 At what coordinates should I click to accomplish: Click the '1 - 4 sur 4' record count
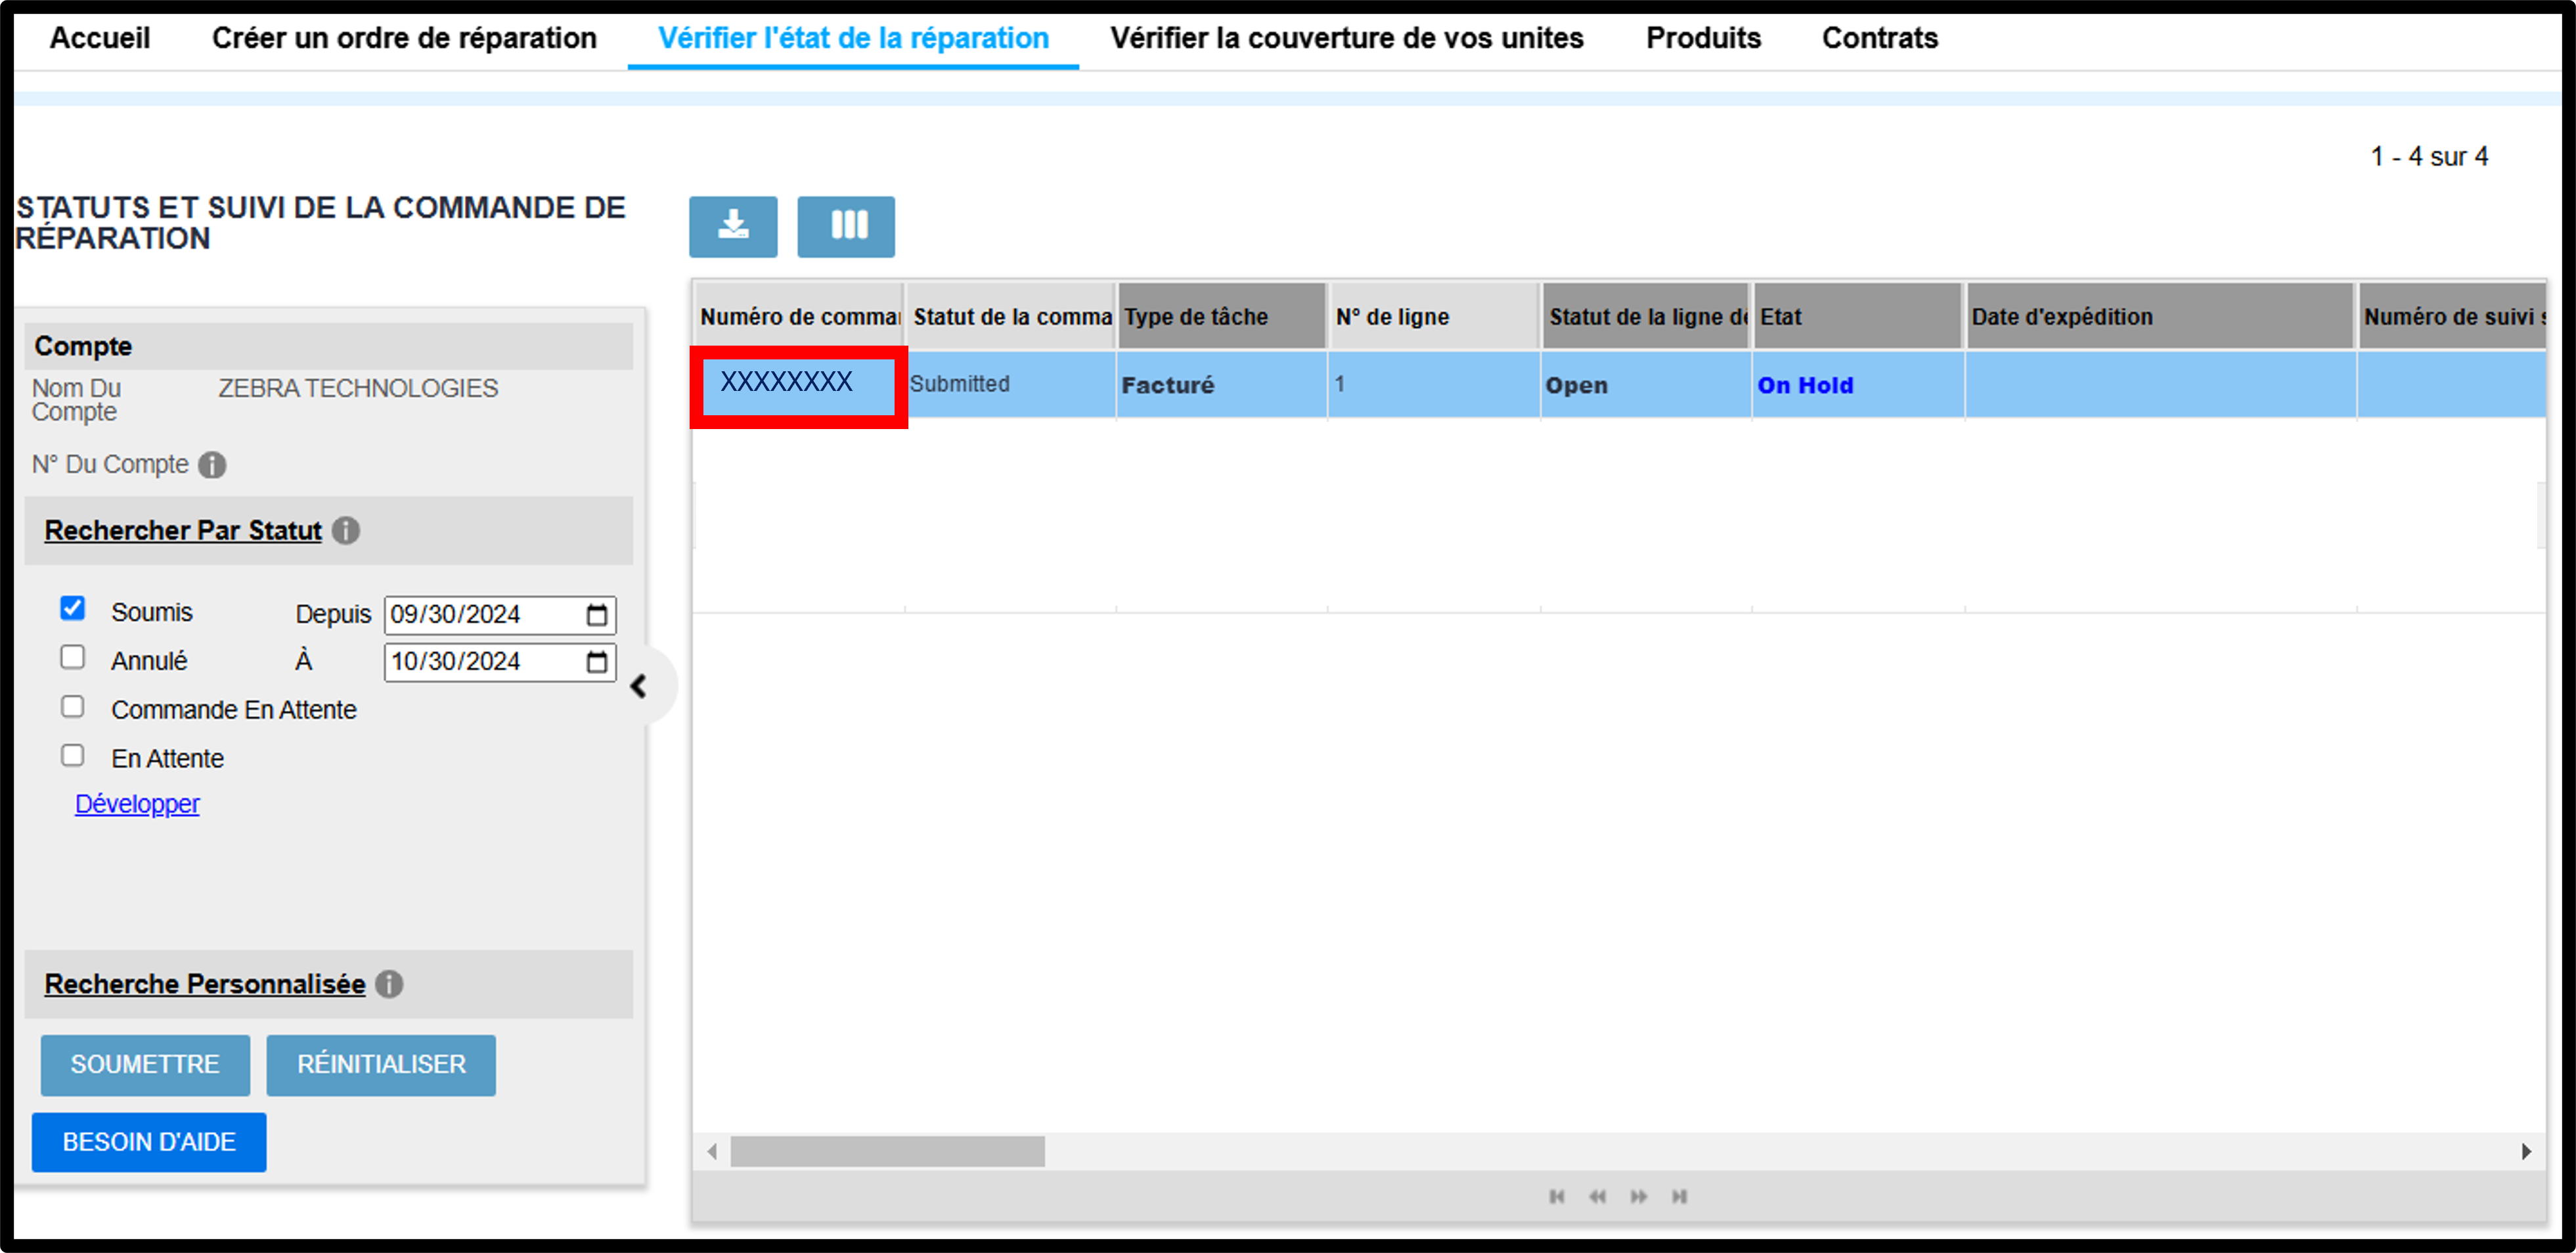[x=2429, y=156]
